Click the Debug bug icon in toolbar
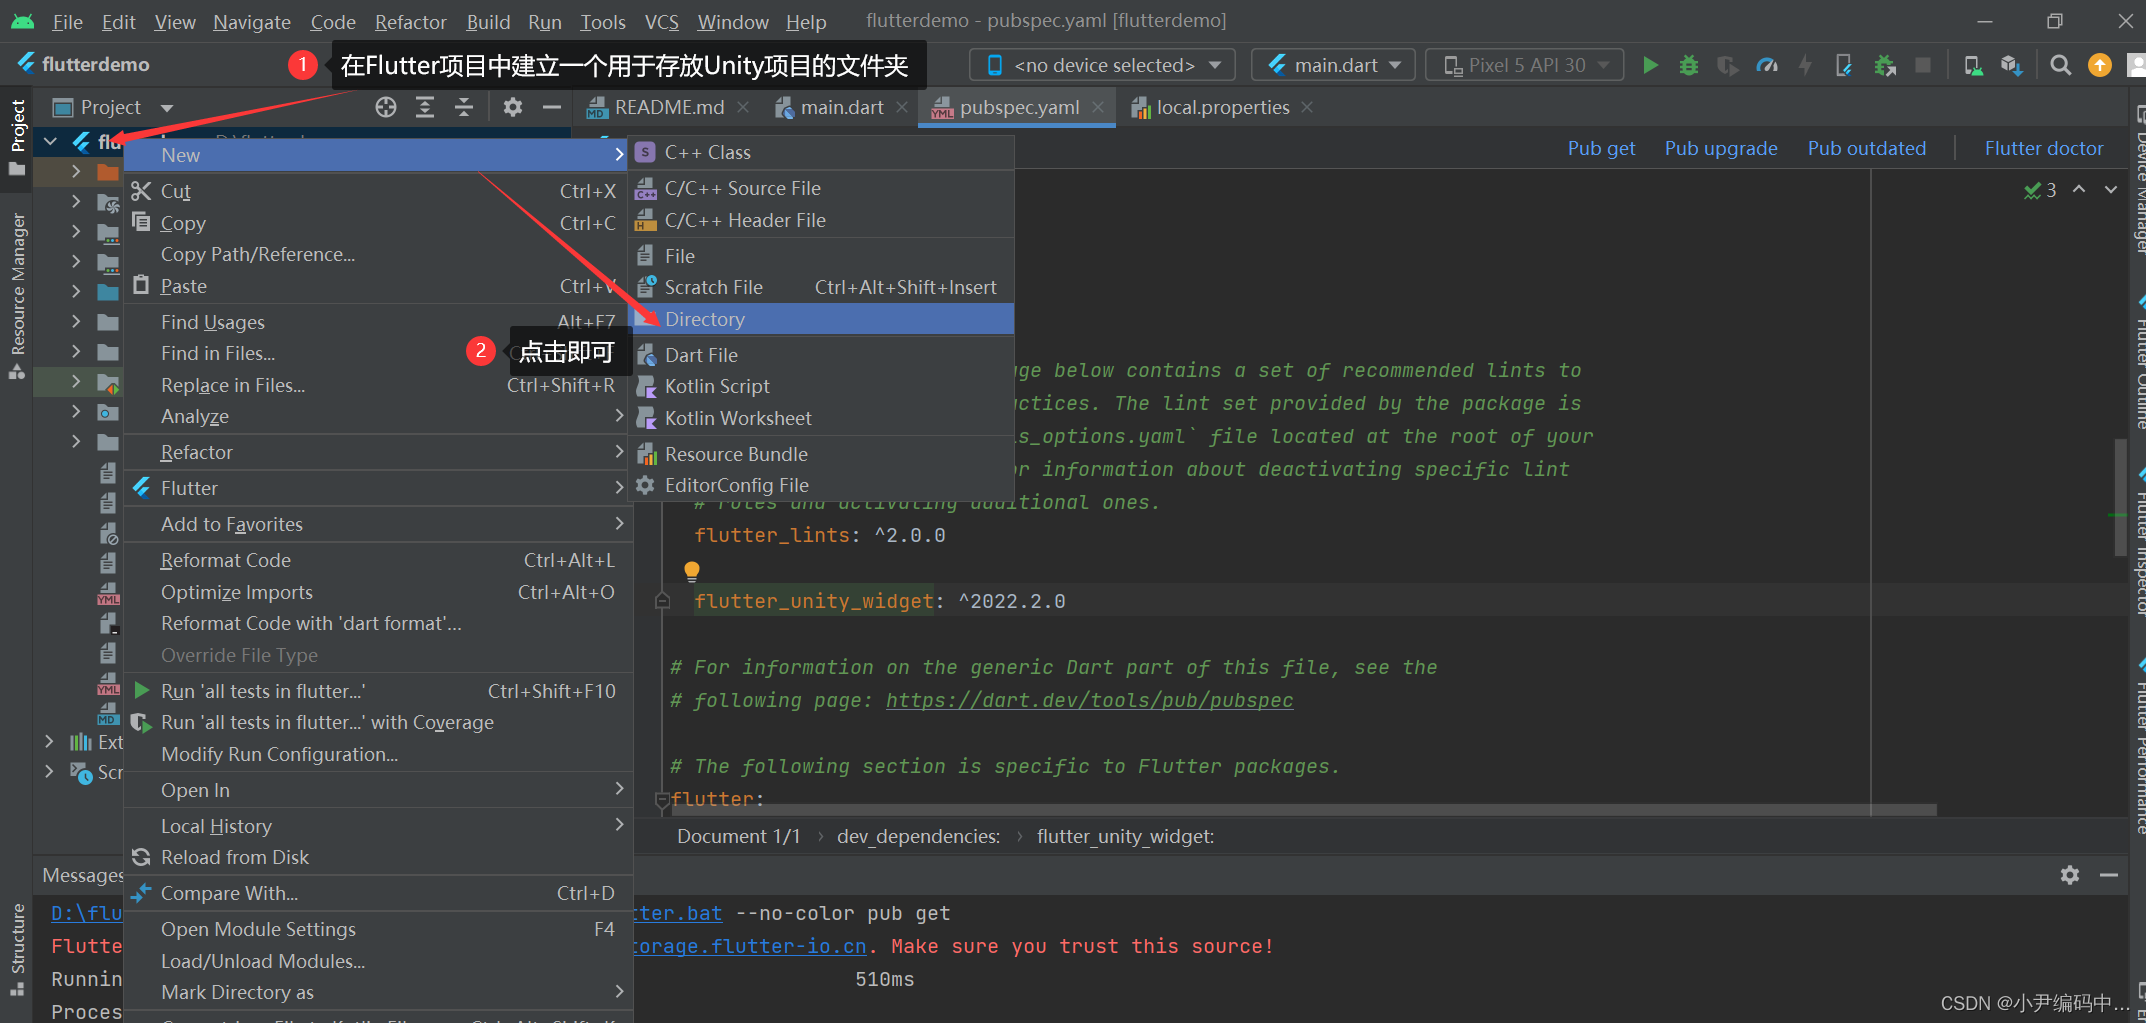2146x1023 pixels. pos(1689,65)
